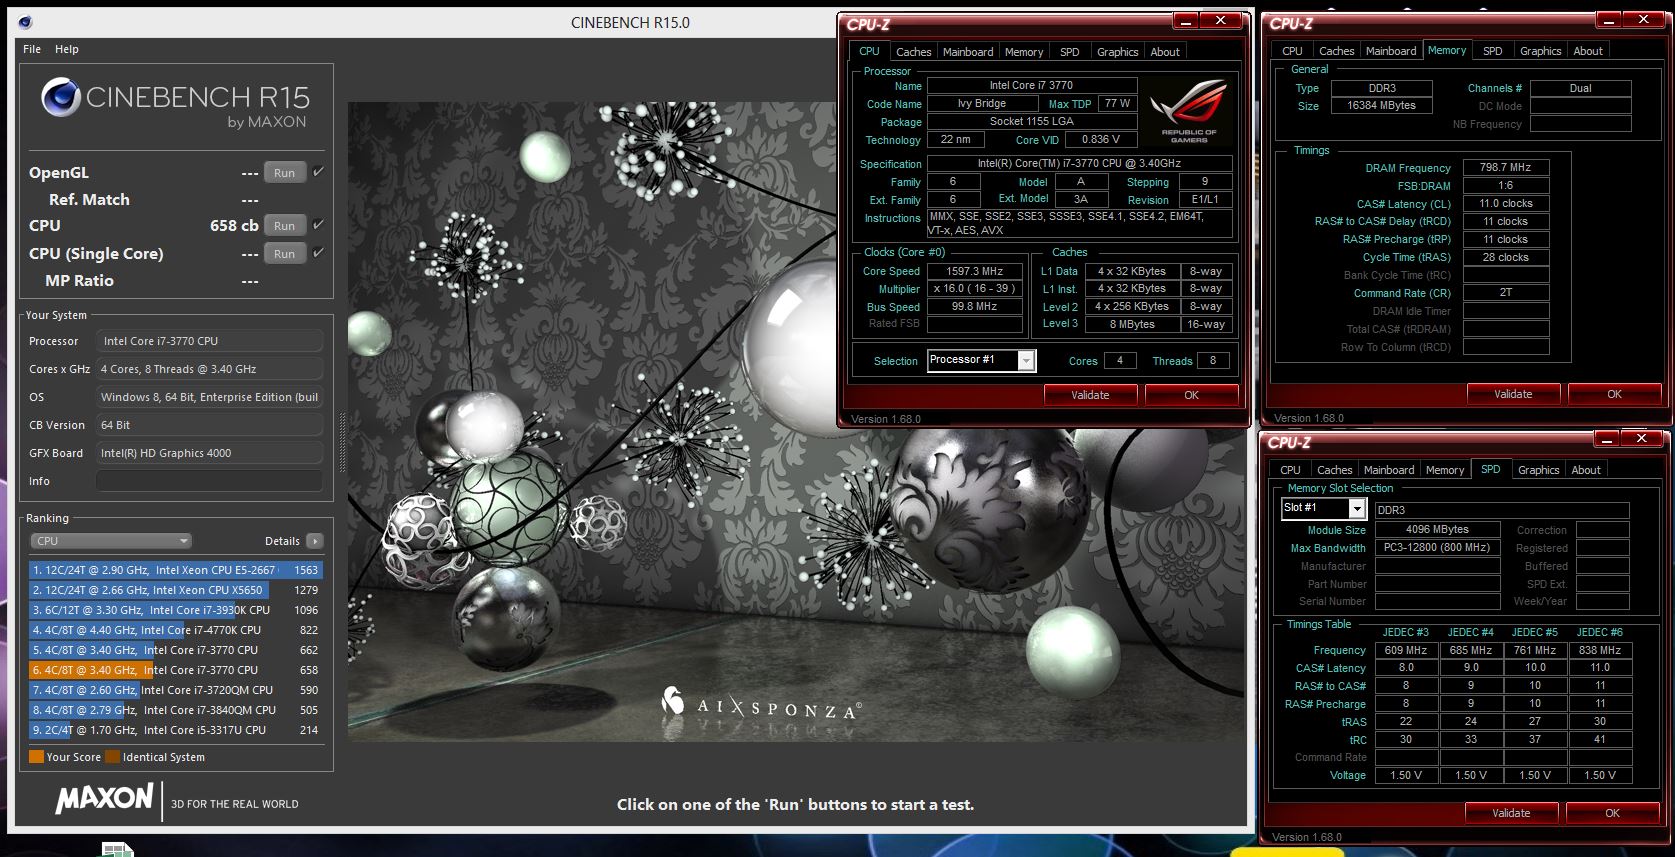Switch to Memory tab in CPU window
This screenshot has width=1675, height=857.
tap(1023, 52)
